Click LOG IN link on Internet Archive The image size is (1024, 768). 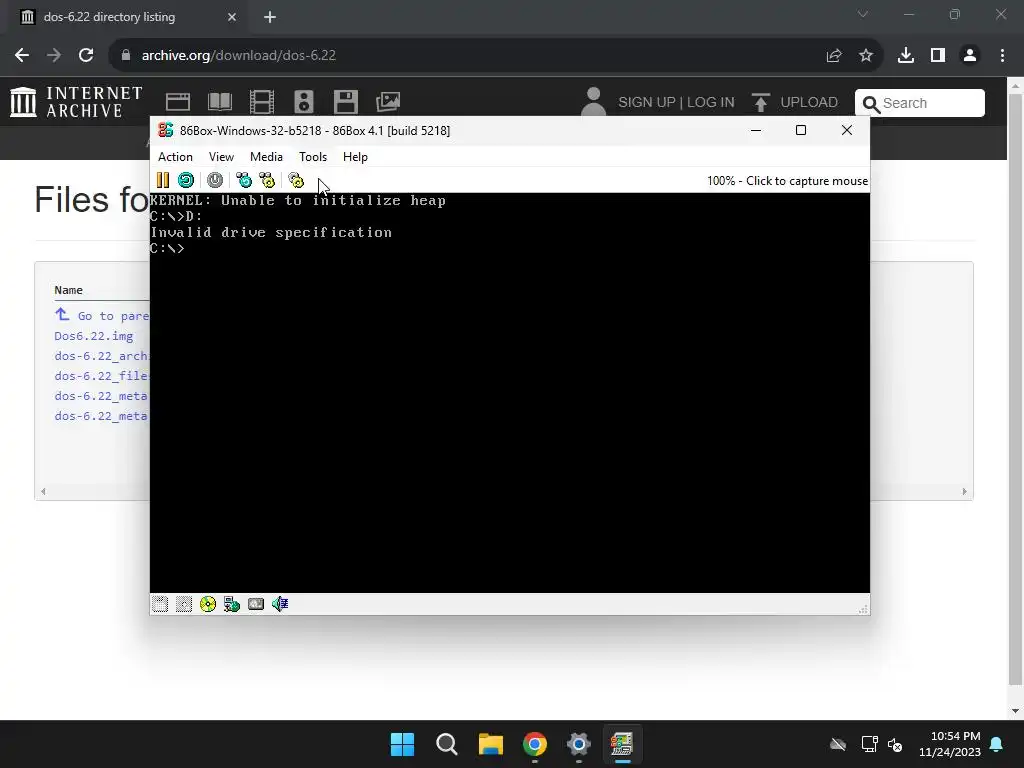[x=711, y=103]
